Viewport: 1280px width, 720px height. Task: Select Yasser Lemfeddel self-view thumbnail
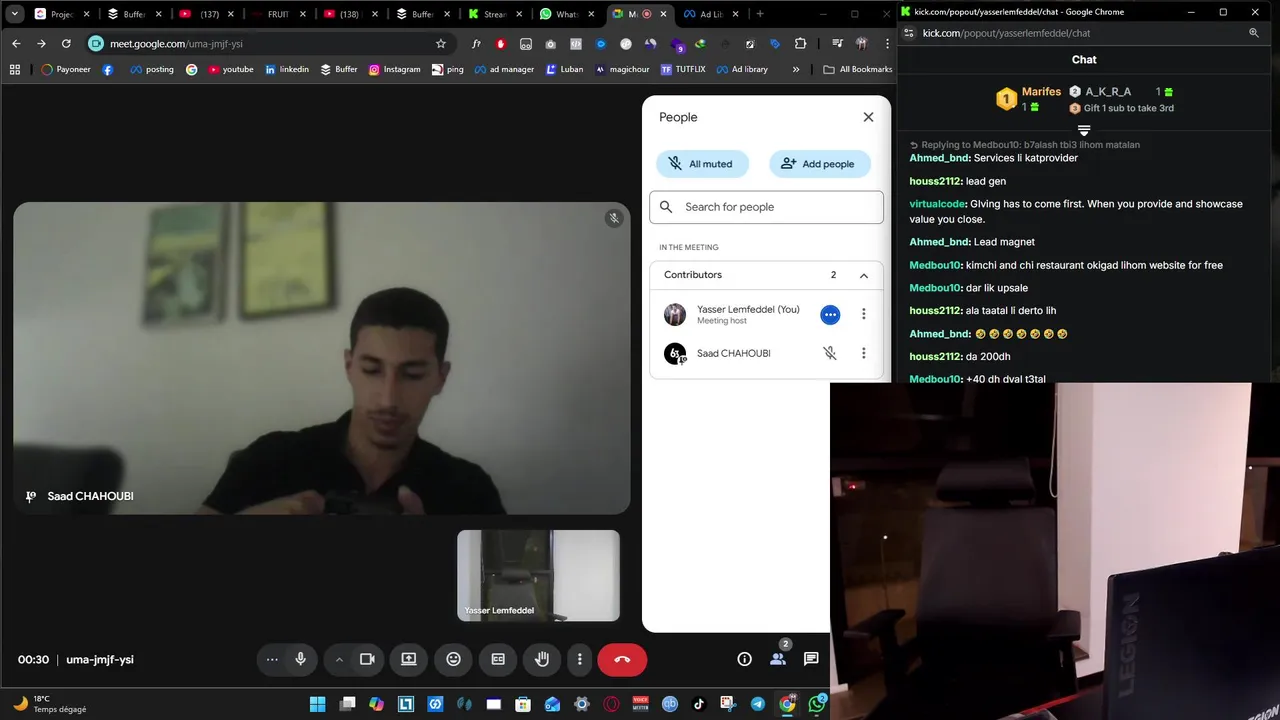click(x=539, y=575)
